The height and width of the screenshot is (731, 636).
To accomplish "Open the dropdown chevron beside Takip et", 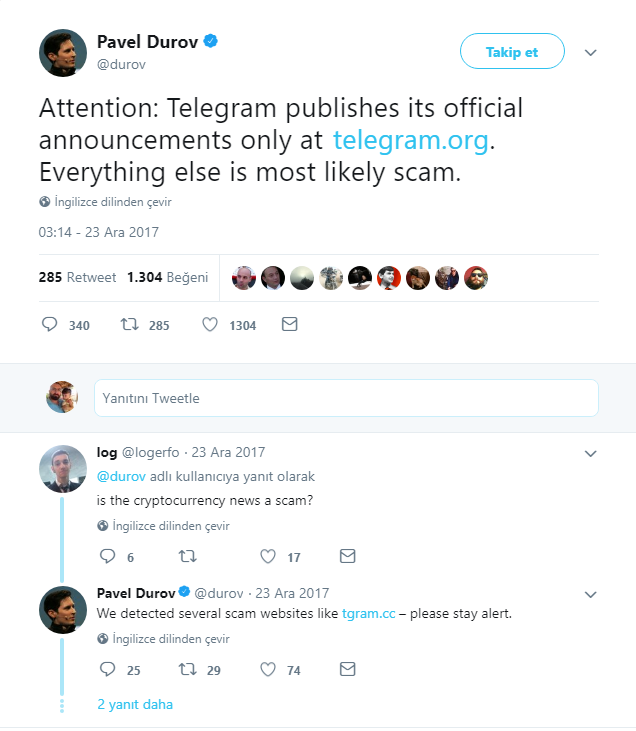I will pyautogui.click(x=591, y=53).
